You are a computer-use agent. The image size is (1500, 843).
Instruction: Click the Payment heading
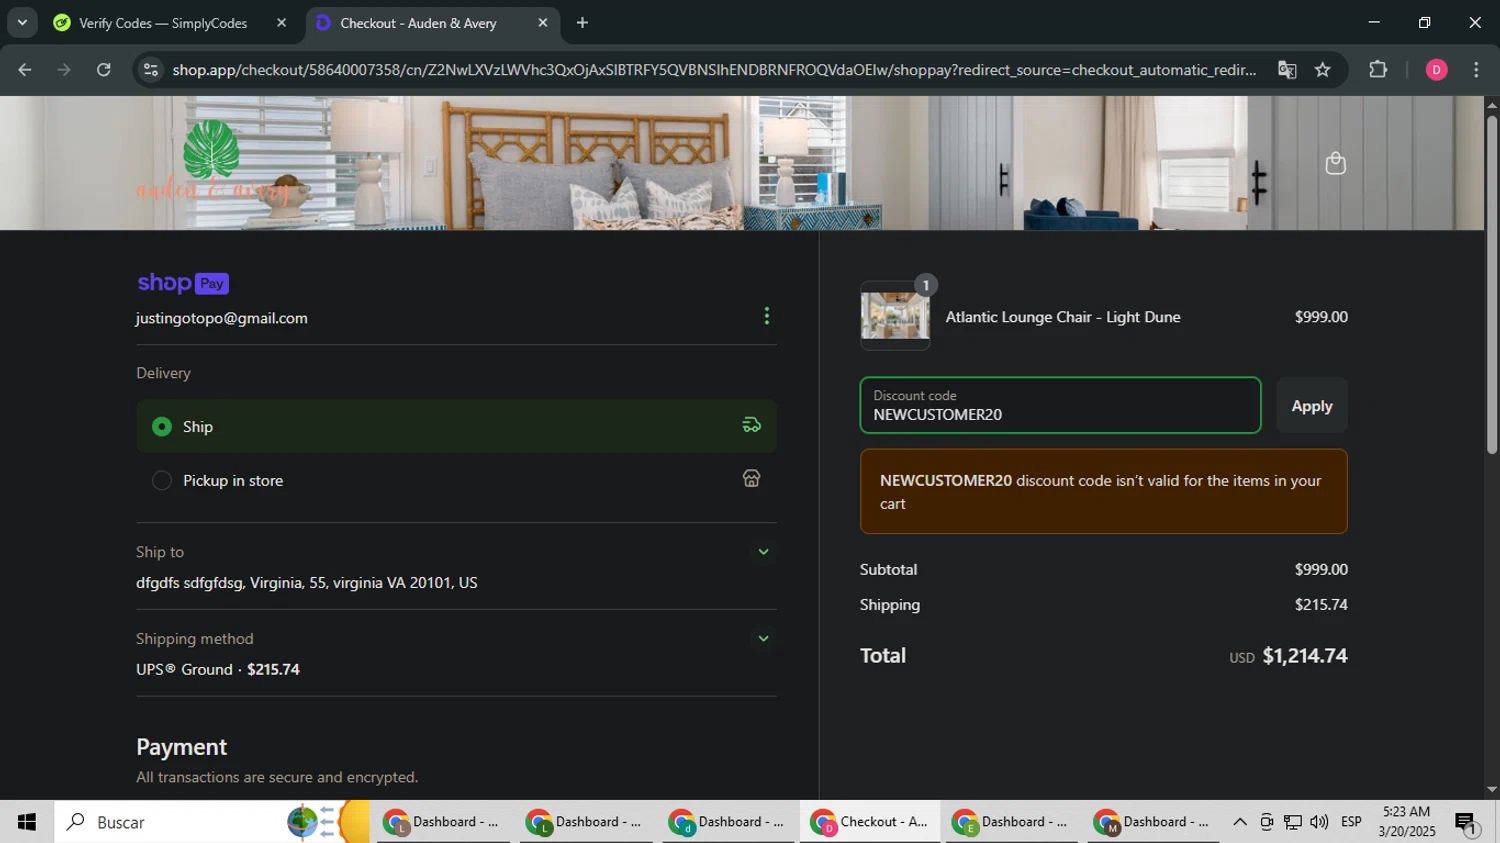click(181, 747)
